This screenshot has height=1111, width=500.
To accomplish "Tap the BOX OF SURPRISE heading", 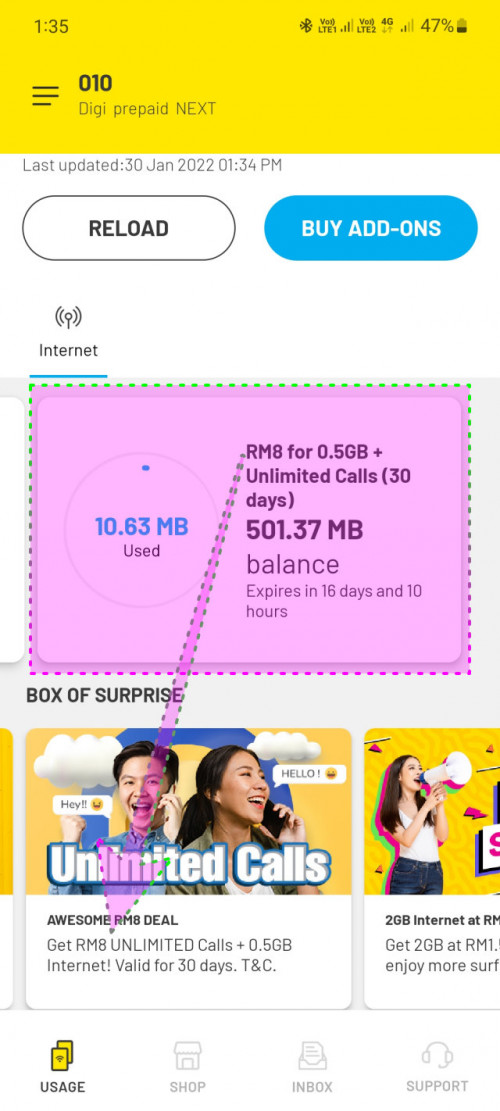I will tap(104, 695).
